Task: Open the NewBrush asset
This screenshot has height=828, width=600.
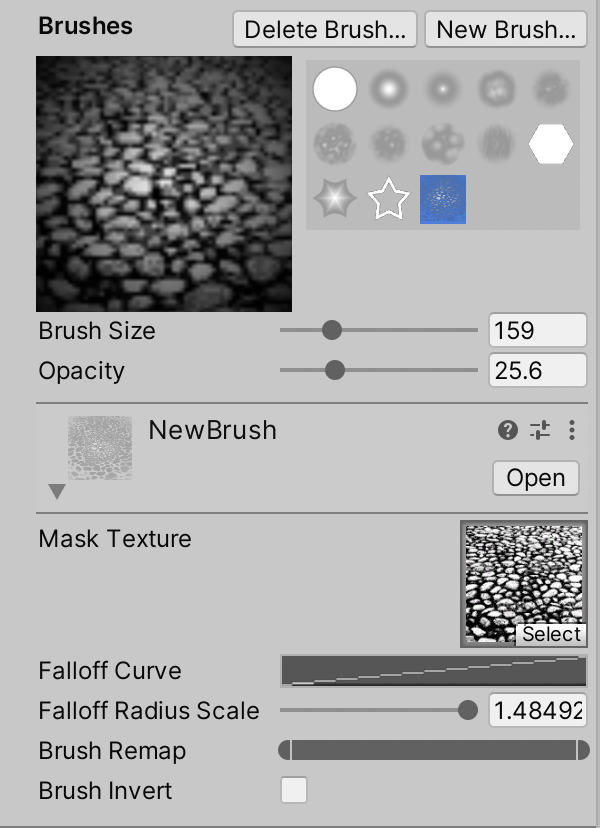Action: point(536,478)
